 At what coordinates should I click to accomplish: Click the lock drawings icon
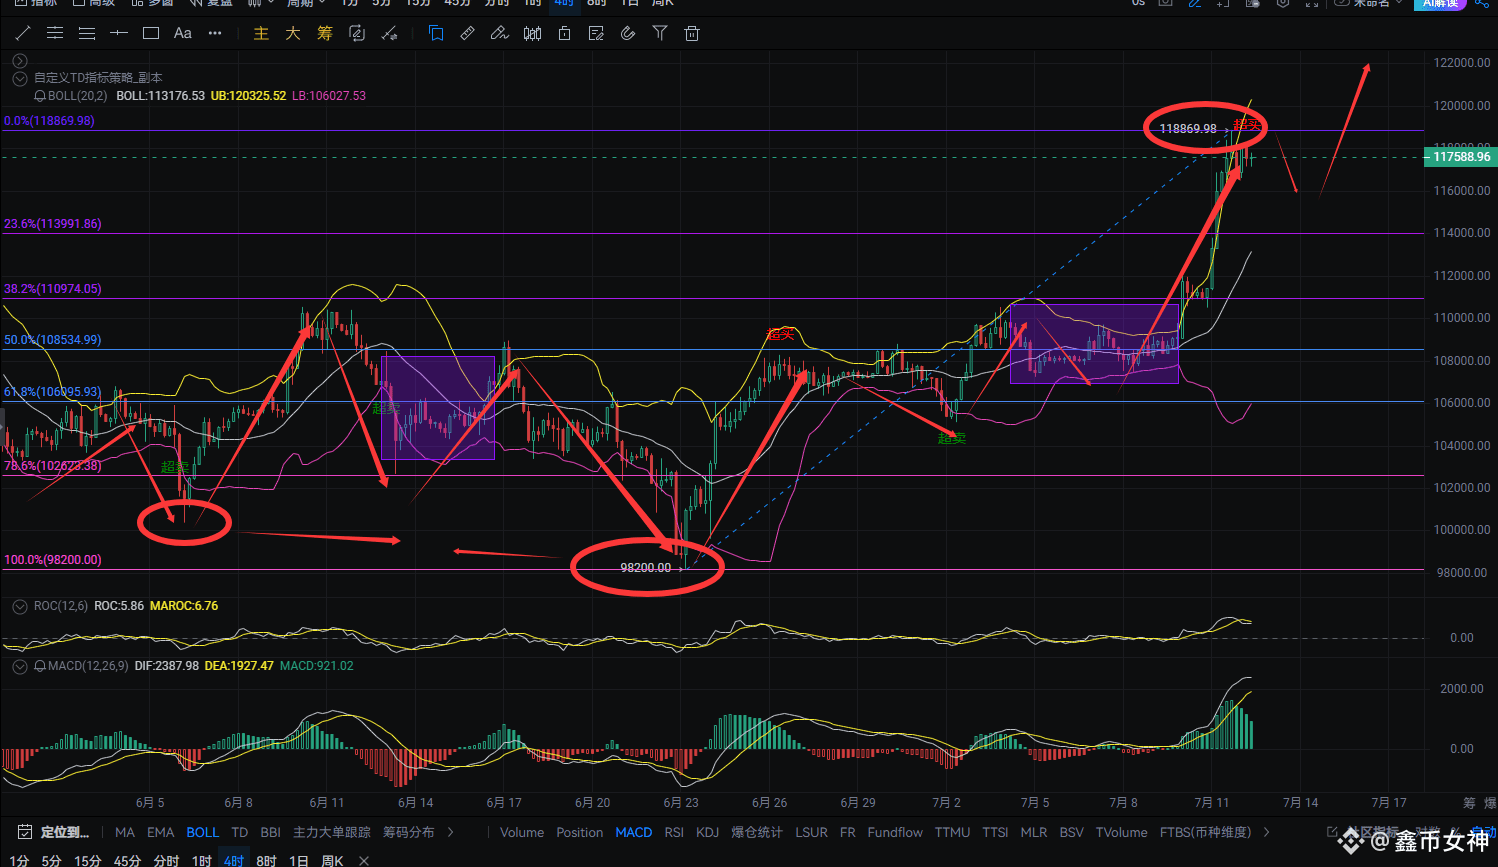564,33
